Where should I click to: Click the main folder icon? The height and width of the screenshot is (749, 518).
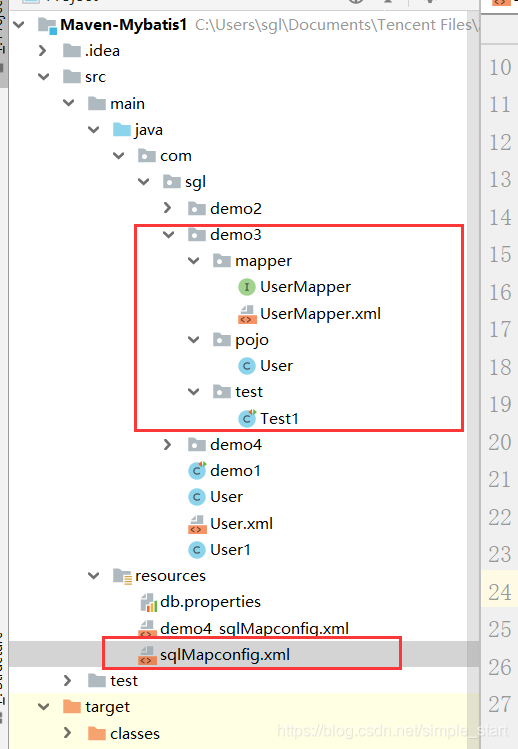(97, 103)
